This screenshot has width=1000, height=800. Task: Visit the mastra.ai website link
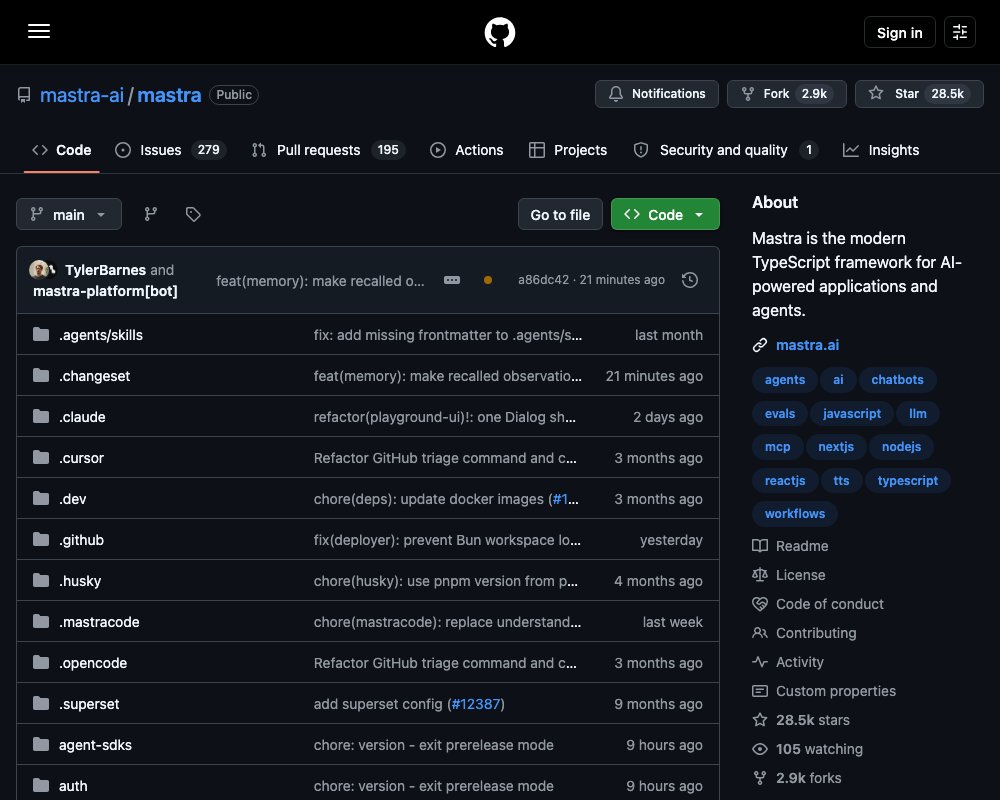point(807,345)
